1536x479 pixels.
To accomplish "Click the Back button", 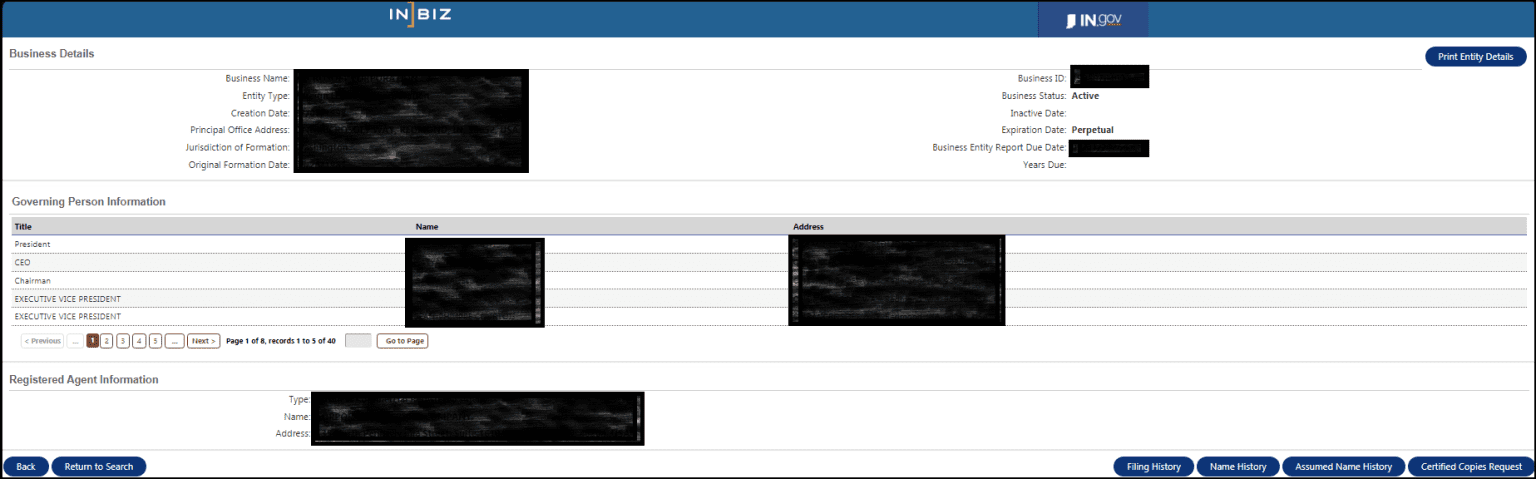I will click(x=26, y=467).
